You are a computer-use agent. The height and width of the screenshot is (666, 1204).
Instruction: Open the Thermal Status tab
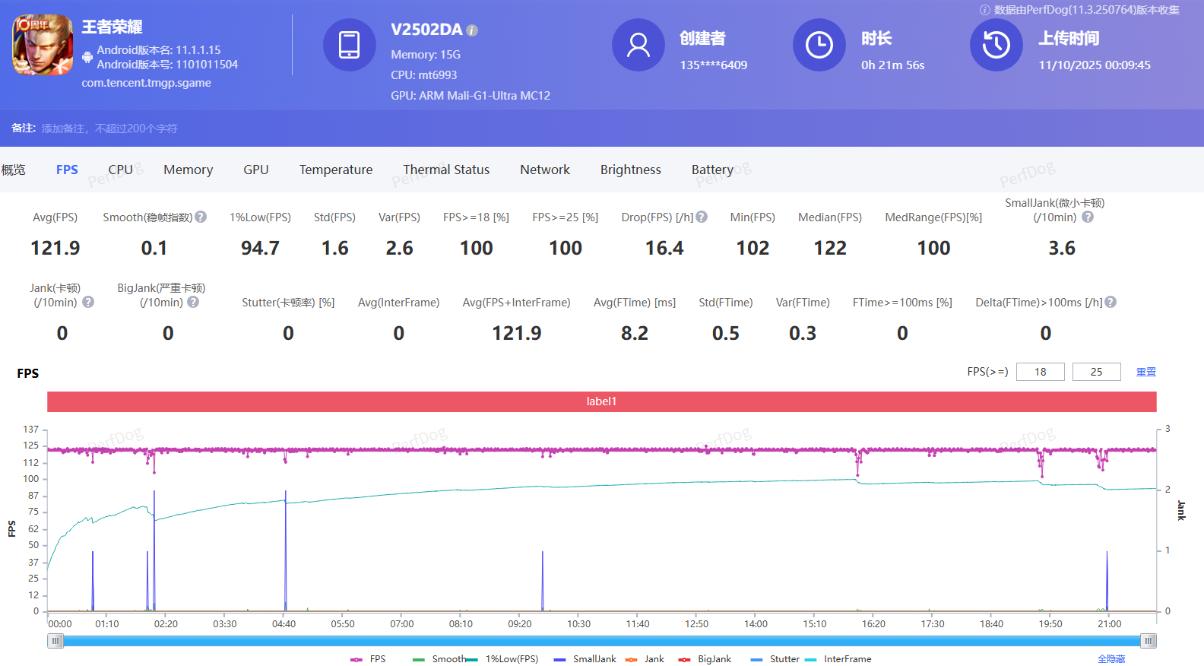click(446, 170)
